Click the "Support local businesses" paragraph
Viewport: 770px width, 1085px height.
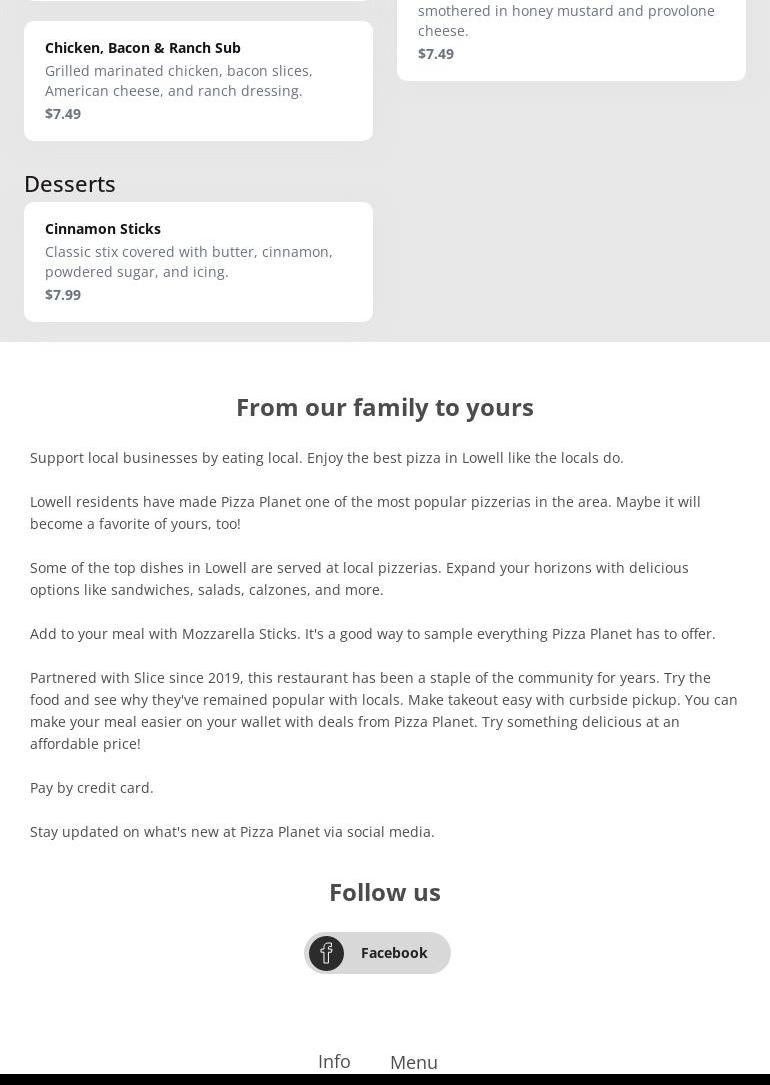click(327, 458)
